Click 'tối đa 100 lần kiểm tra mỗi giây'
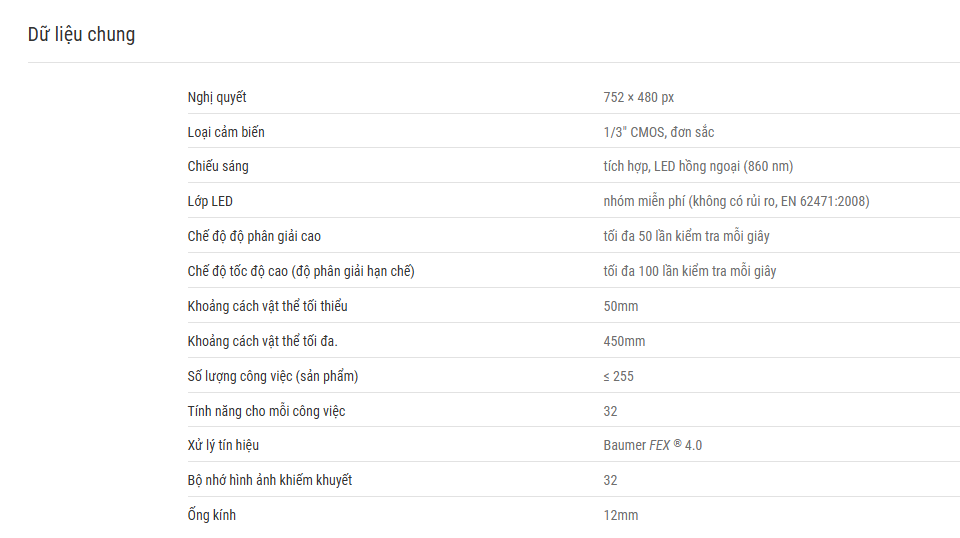Image resolution: width=960 pixels, height=538 pixels. point(689,271)
